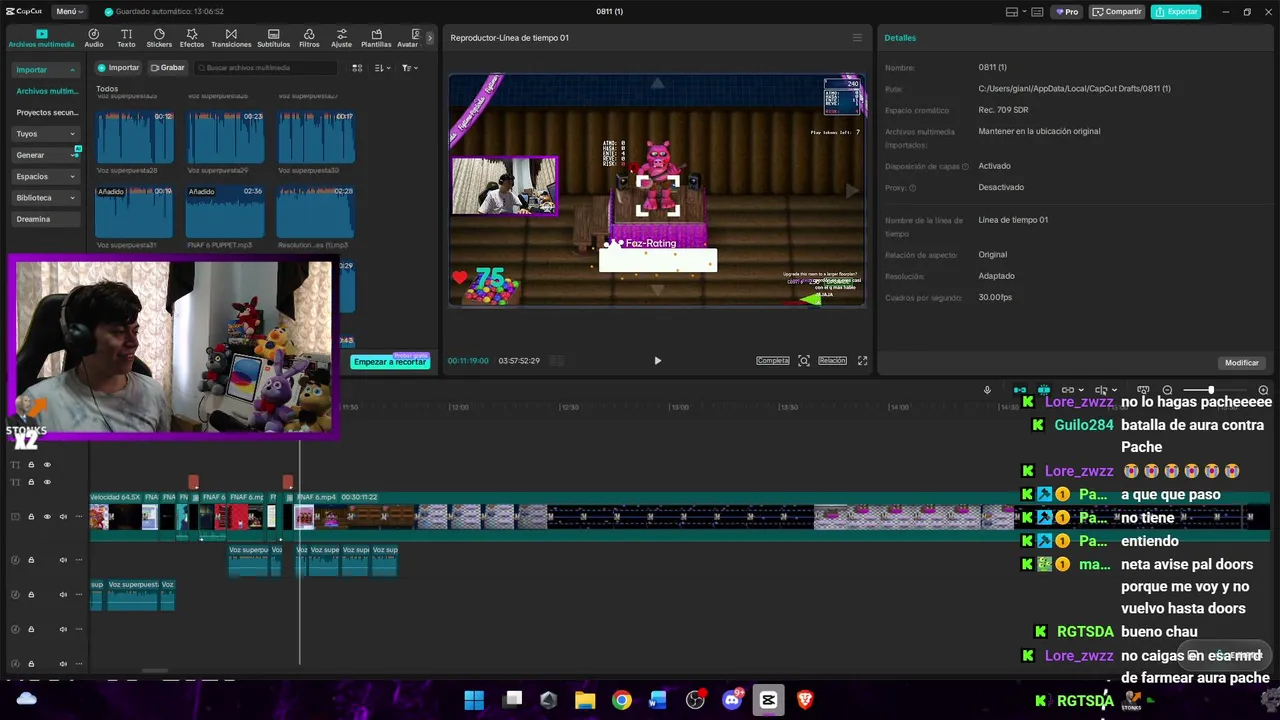The height and width of the screenshot is (720, 1280).
Task: Click the Modificar button in Detalles
Action: [x=1242, y=363]
